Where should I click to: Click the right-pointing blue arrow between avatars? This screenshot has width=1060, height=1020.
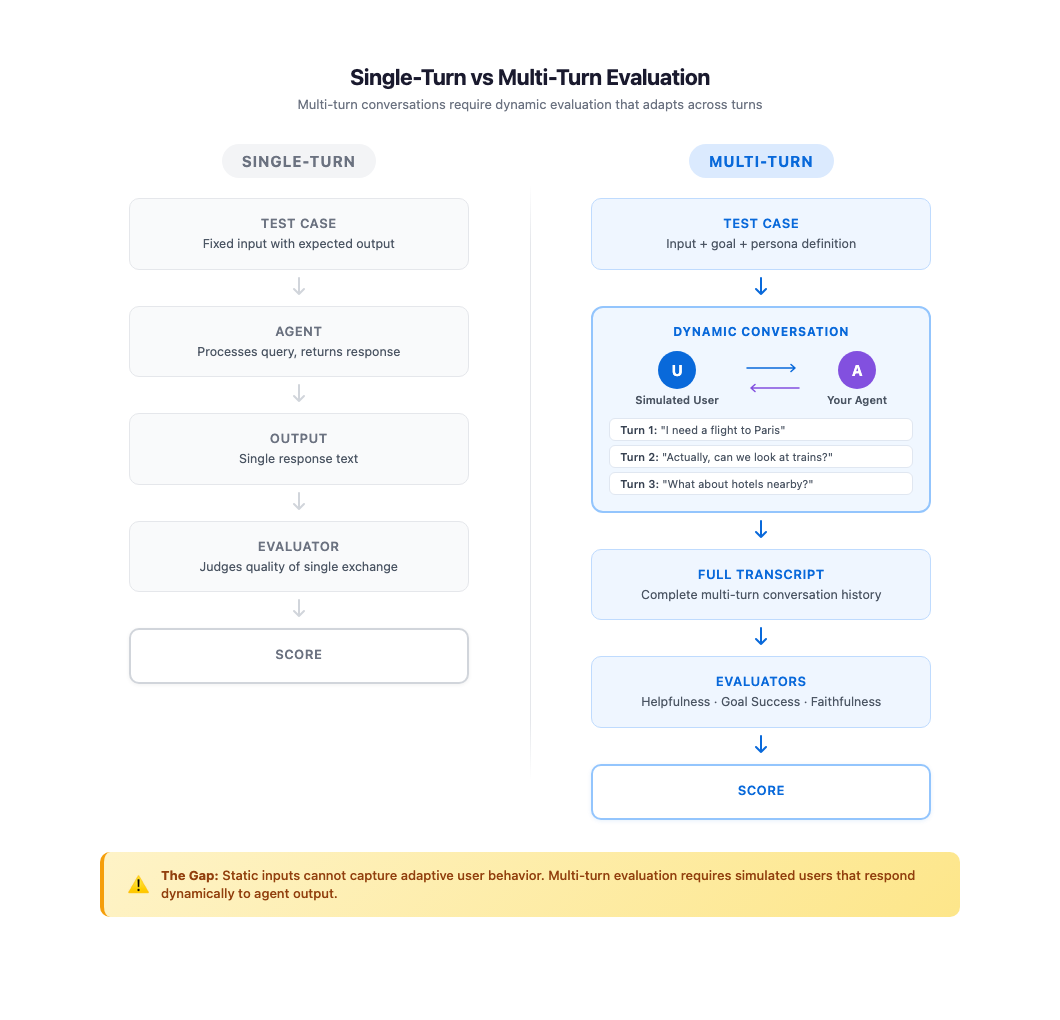(771, 368)
